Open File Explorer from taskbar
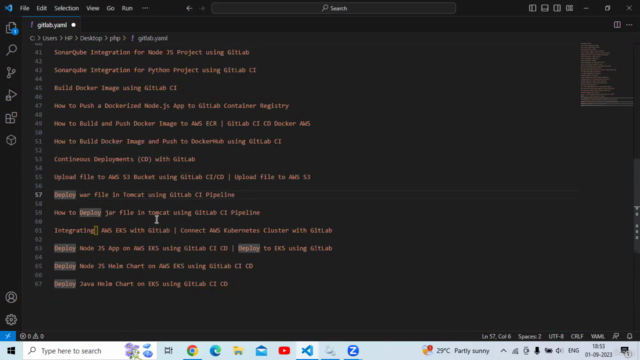The height and width of the screenshot is (360, 640). click(238, 351)
